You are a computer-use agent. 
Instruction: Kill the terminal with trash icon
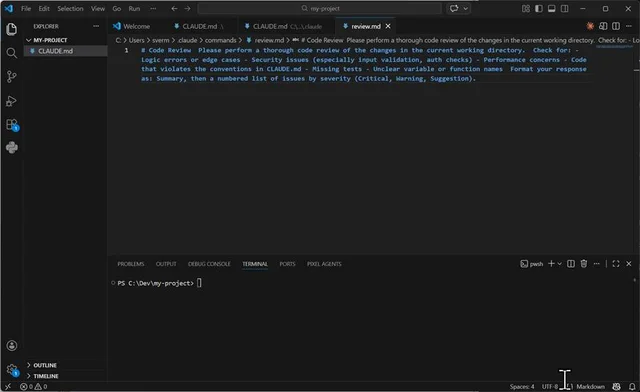coord(584,264)
